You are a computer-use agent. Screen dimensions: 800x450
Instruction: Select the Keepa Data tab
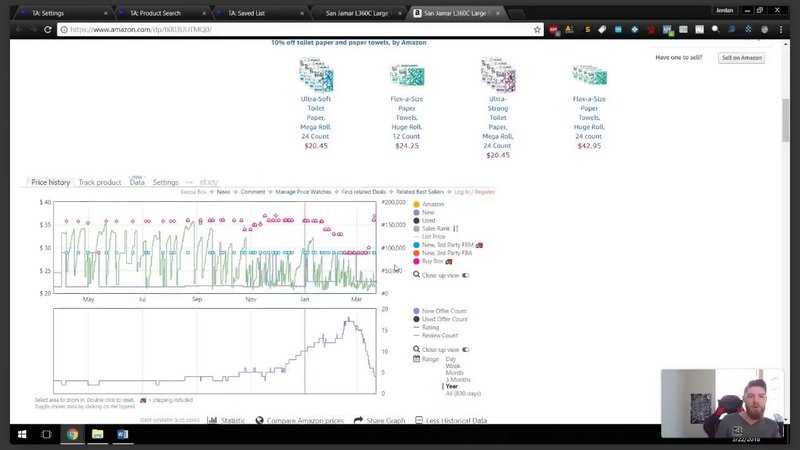coord(137,182)
